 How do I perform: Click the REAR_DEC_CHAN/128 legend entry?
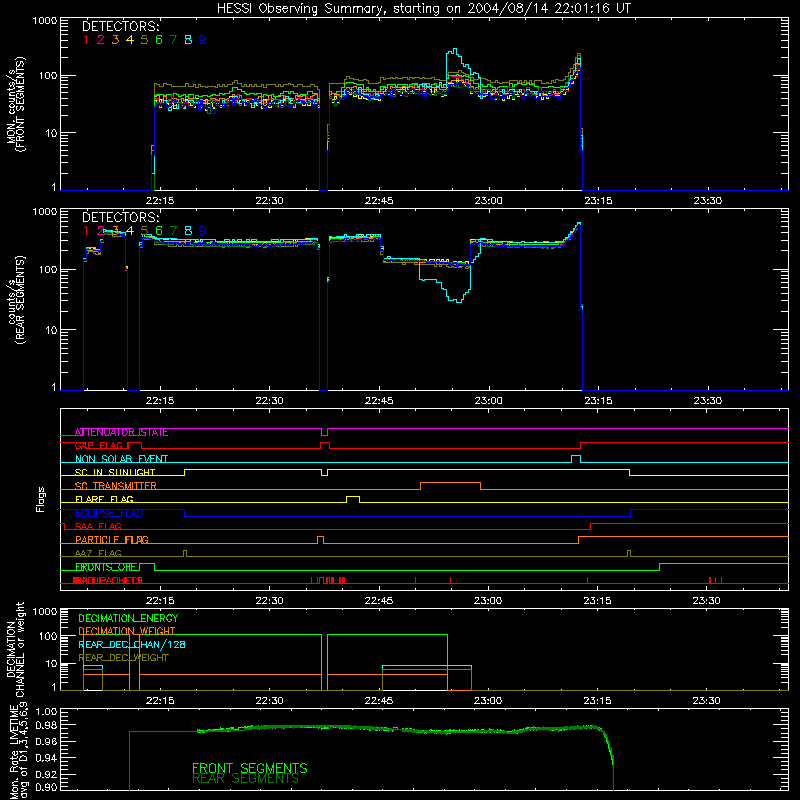(132, 644)
